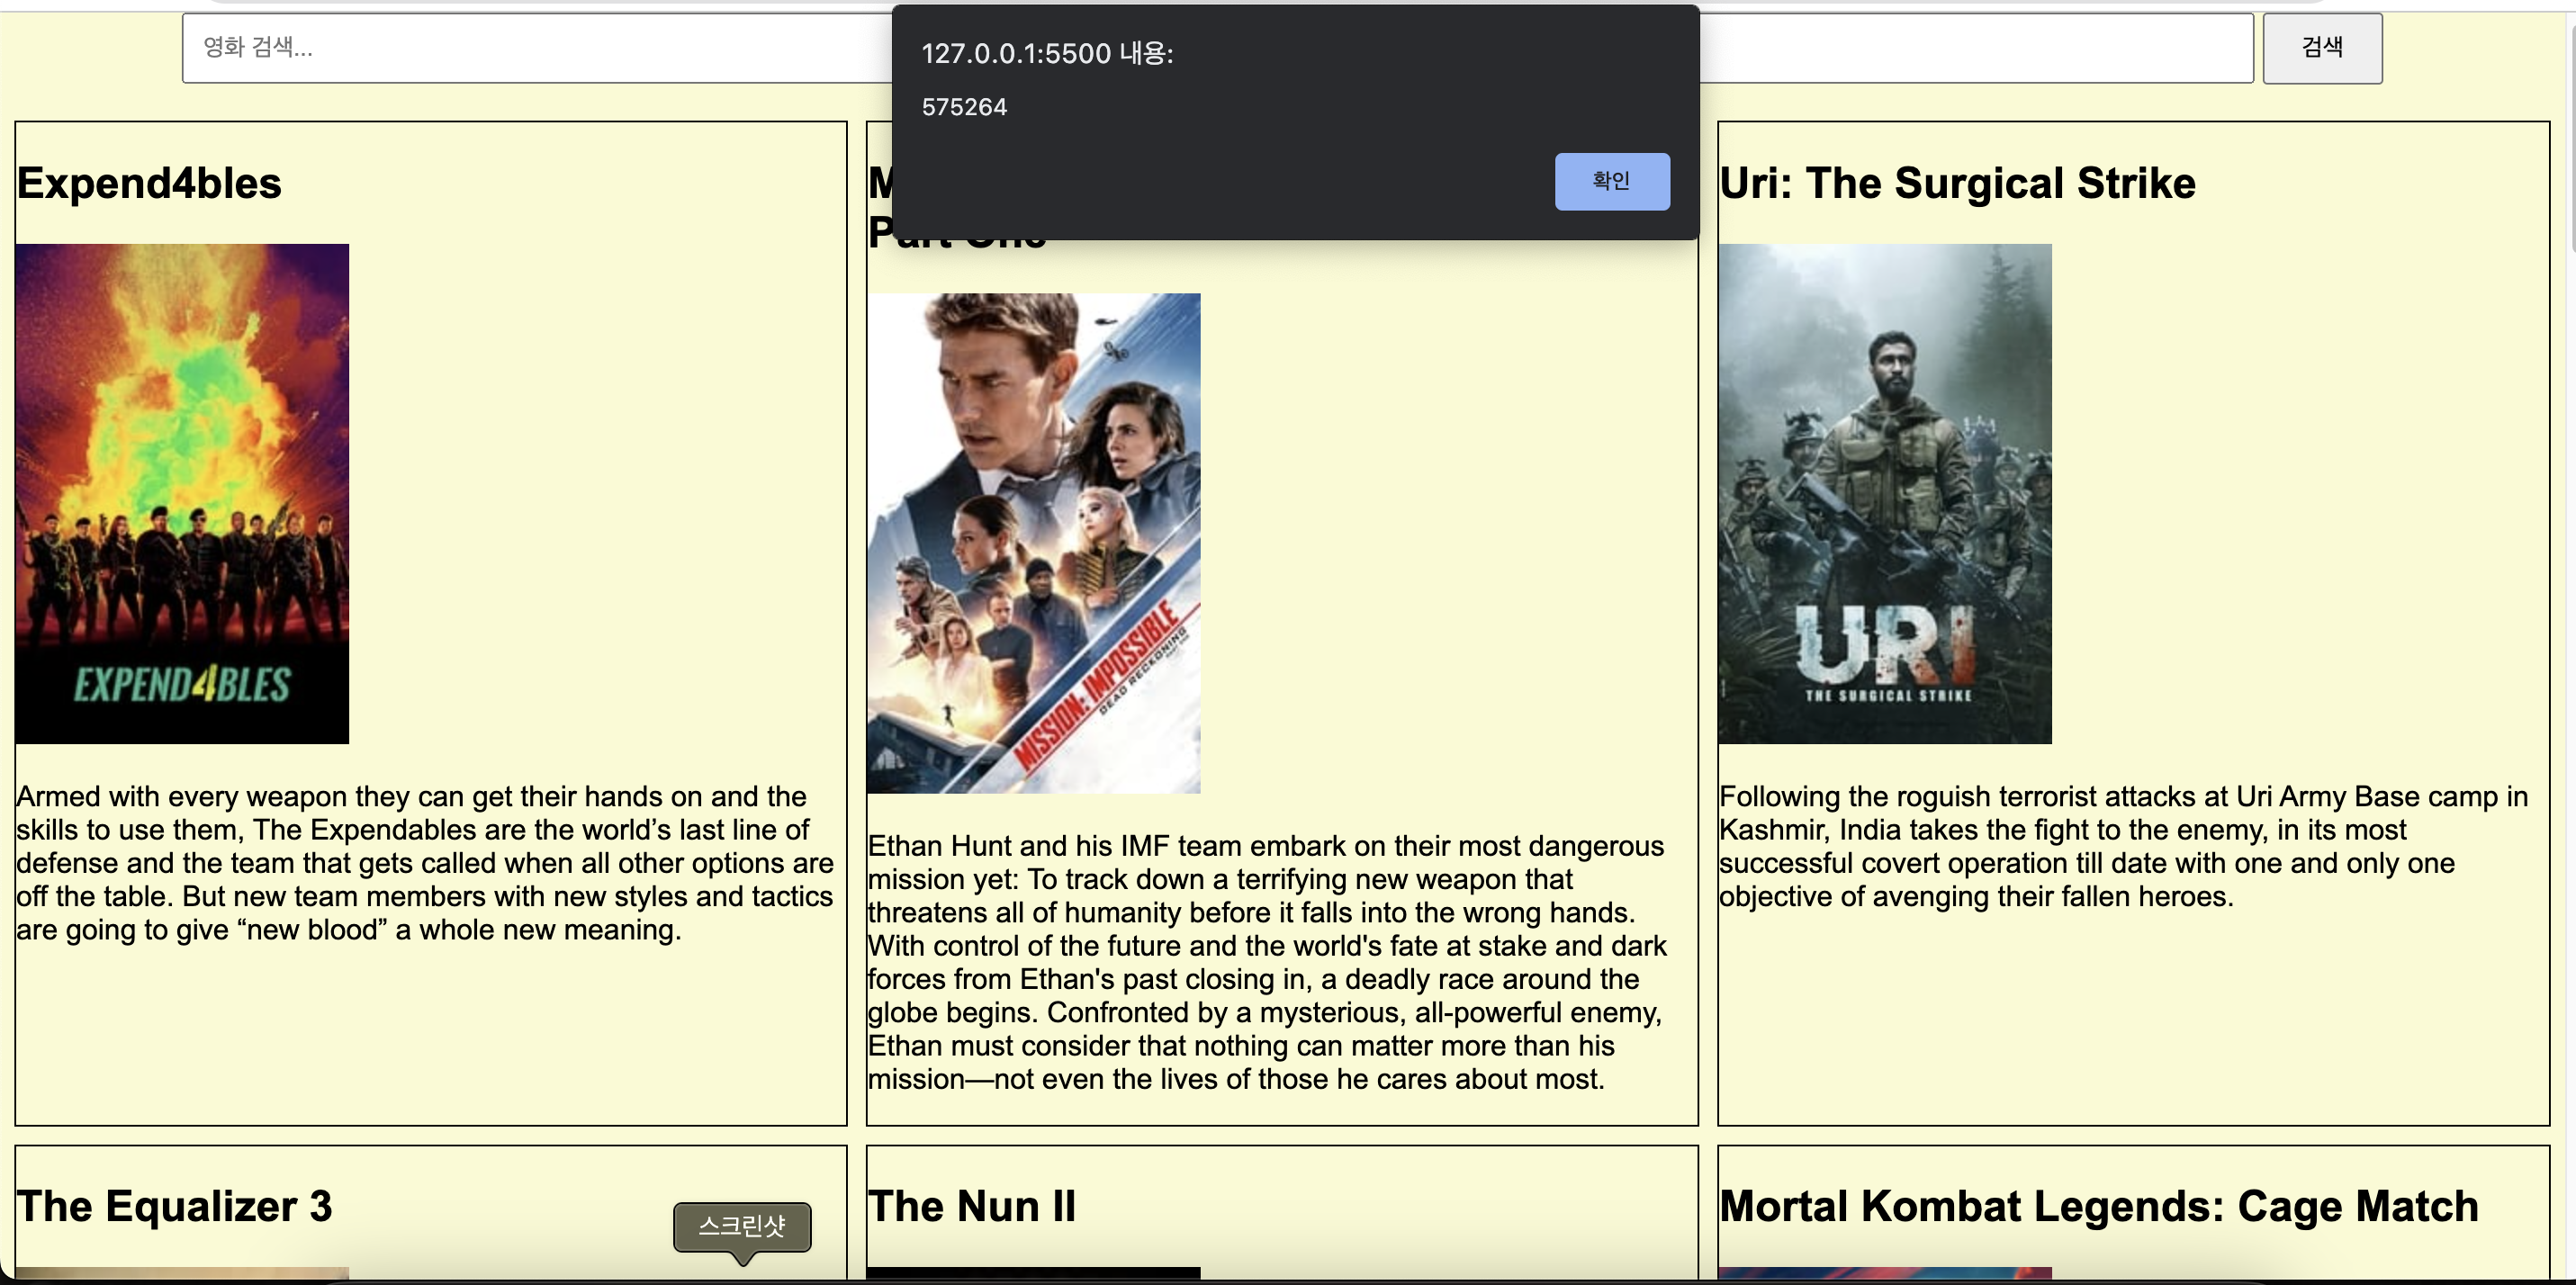Click the Uri: The Surgical Strike poster

pos(1884,493)
